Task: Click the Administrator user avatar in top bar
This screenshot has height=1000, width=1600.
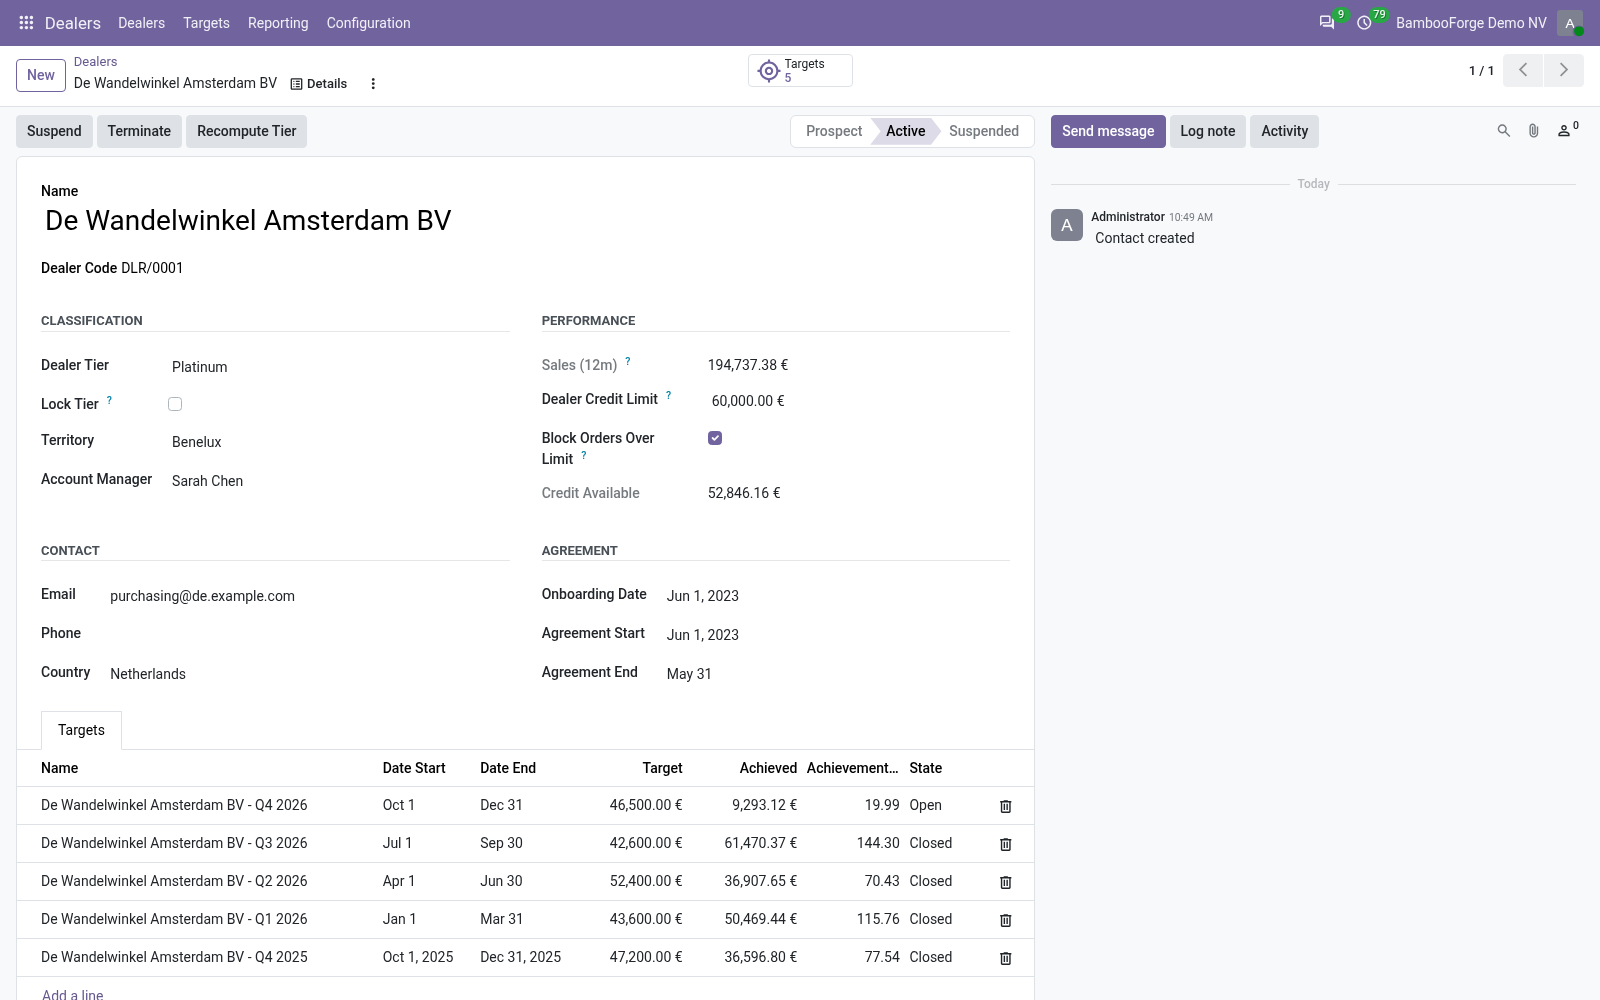Action: (1570, 23)
